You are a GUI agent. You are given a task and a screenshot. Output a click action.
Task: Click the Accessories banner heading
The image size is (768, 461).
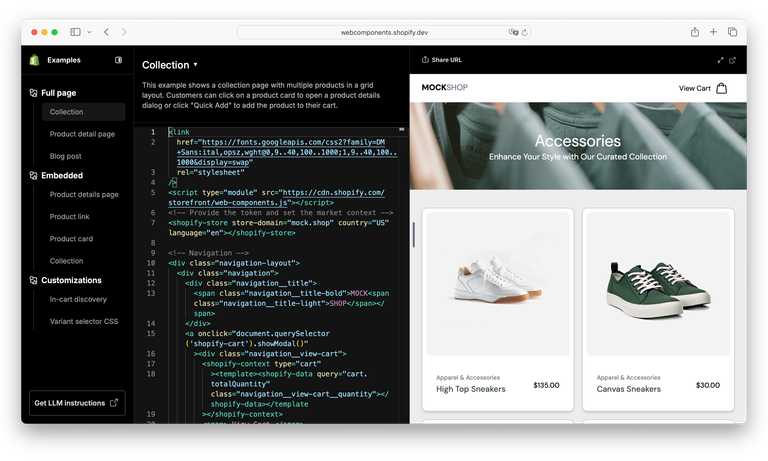[x=577, y=141]
